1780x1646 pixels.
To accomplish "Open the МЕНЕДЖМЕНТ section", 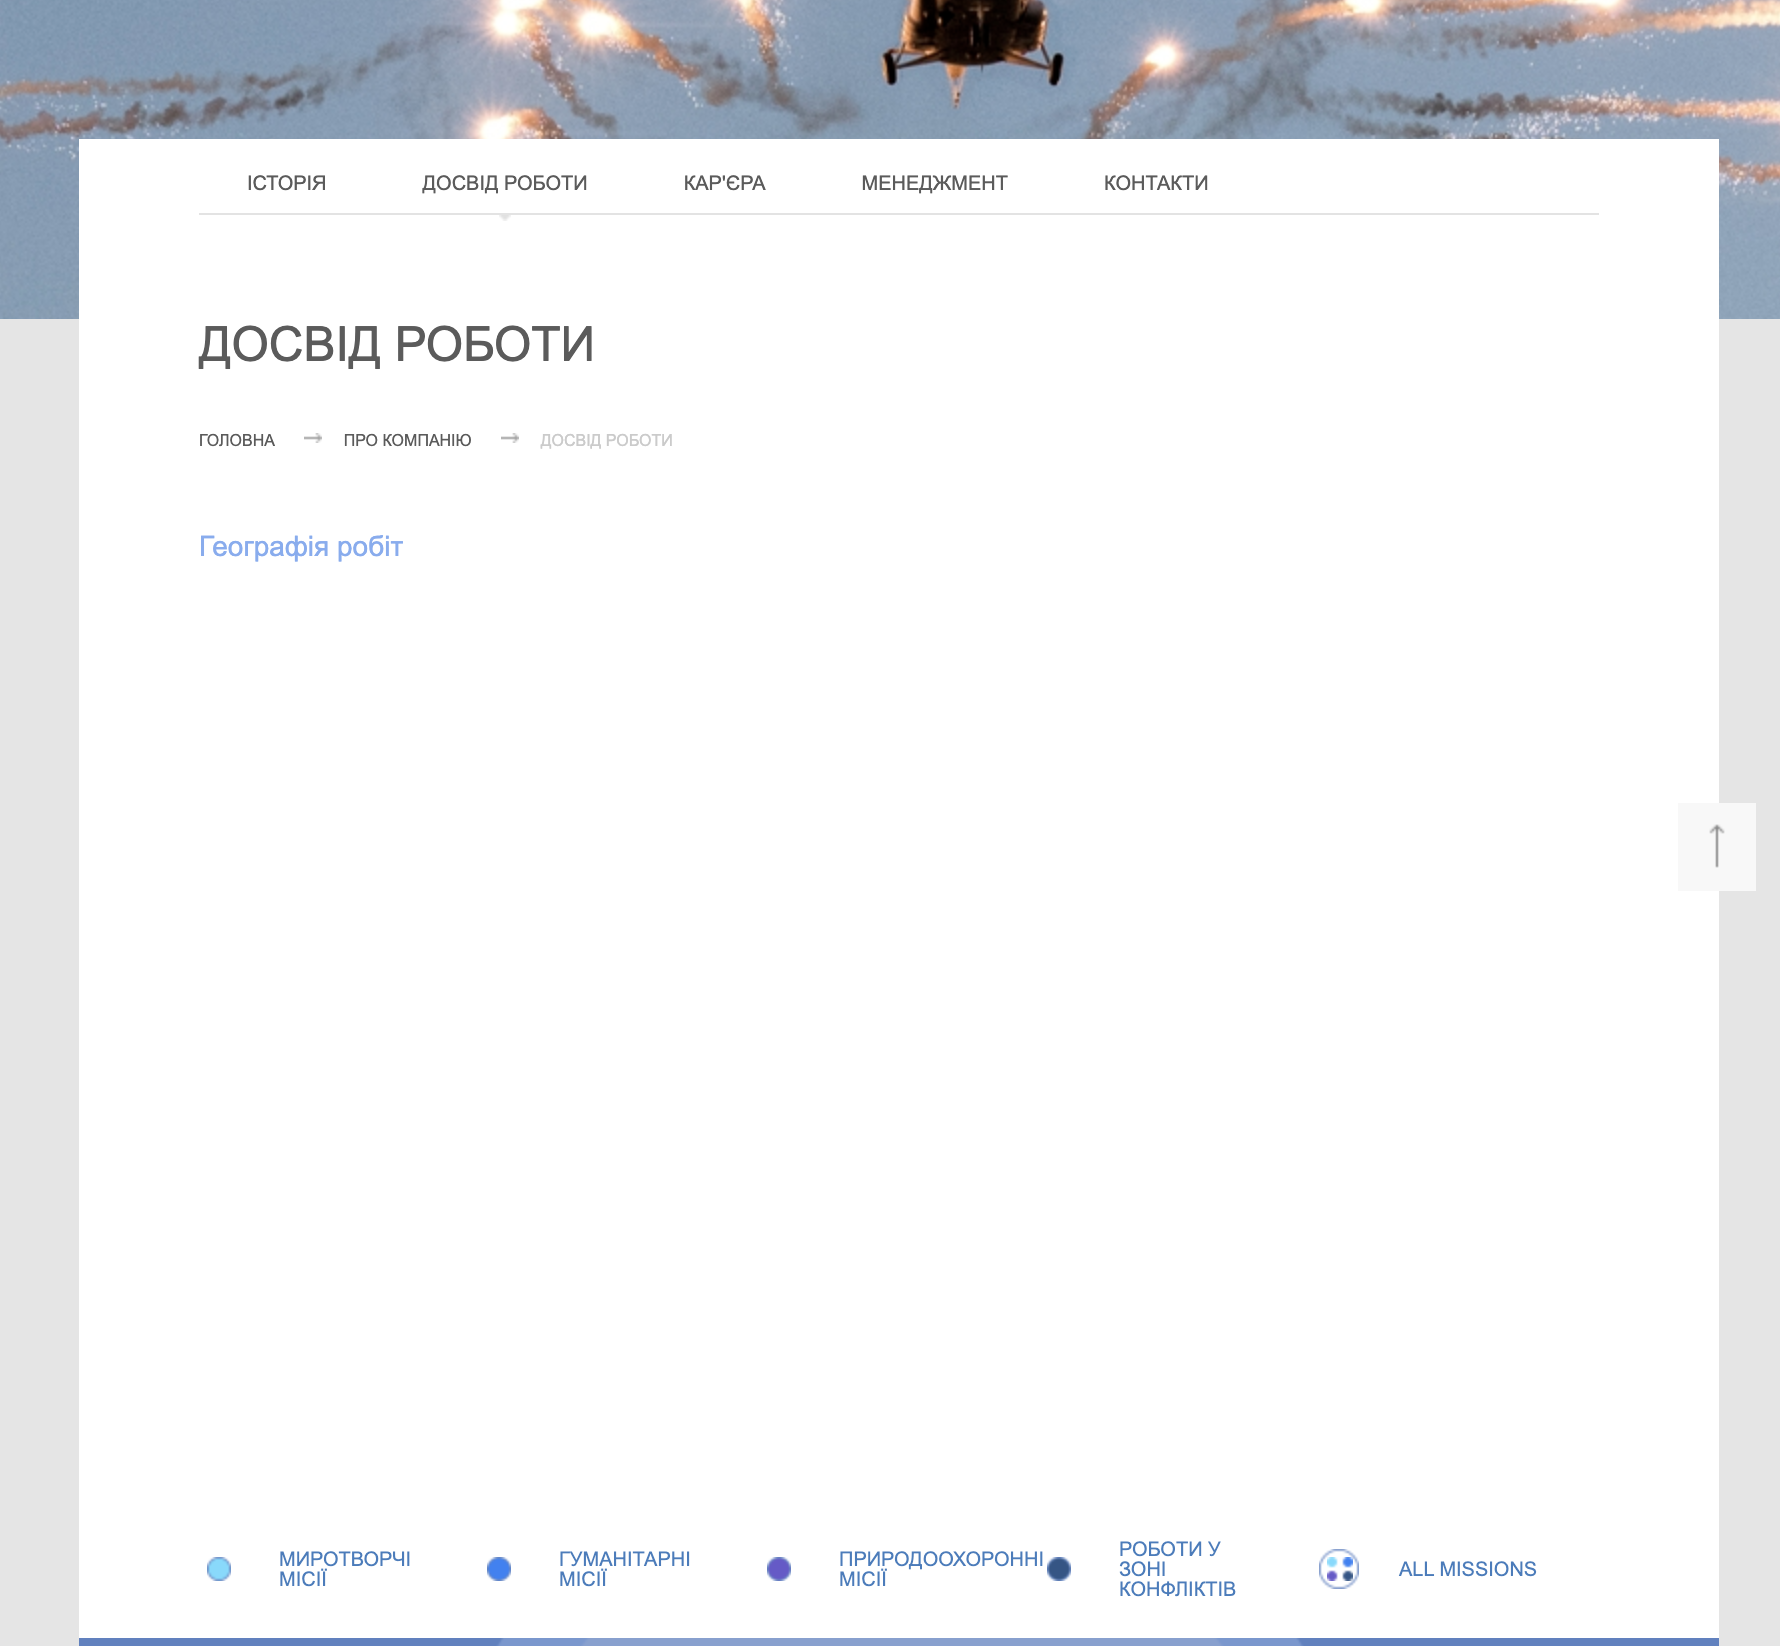I will 934,183.
